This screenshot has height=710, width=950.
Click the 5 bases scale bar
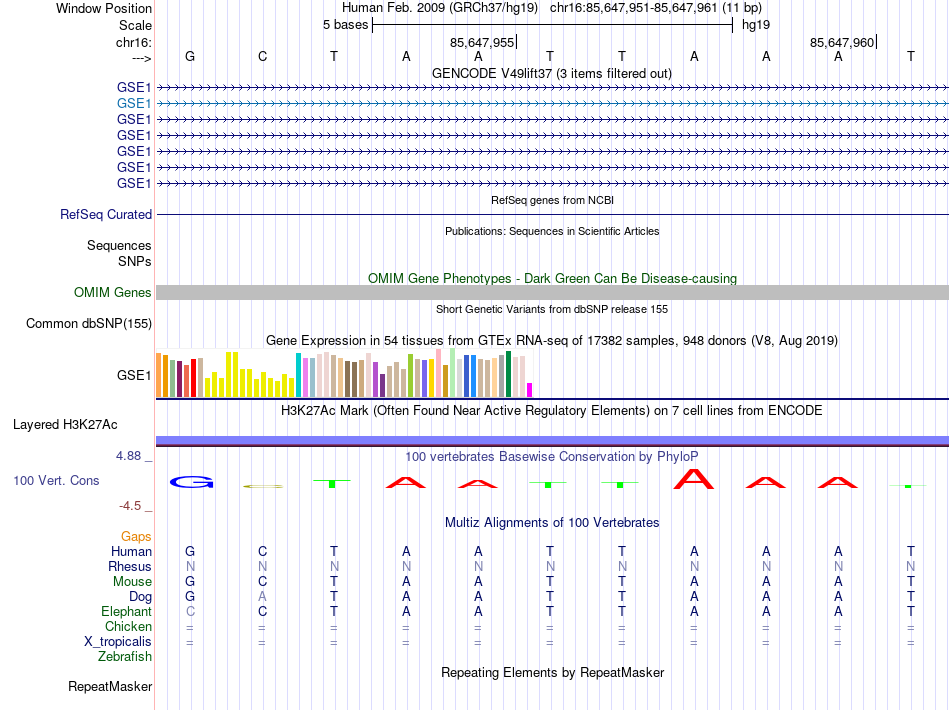point(553,25)
